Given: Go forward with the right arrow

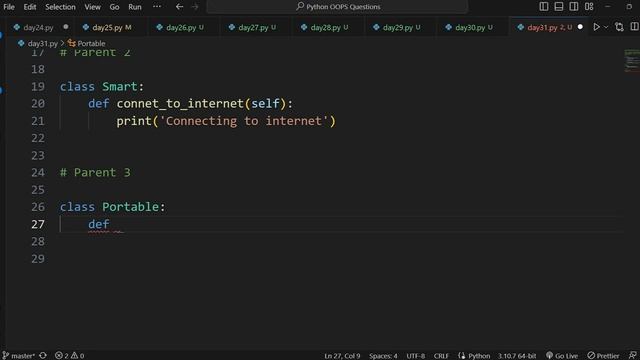Looking at the screenshot, I should point(195,7).
